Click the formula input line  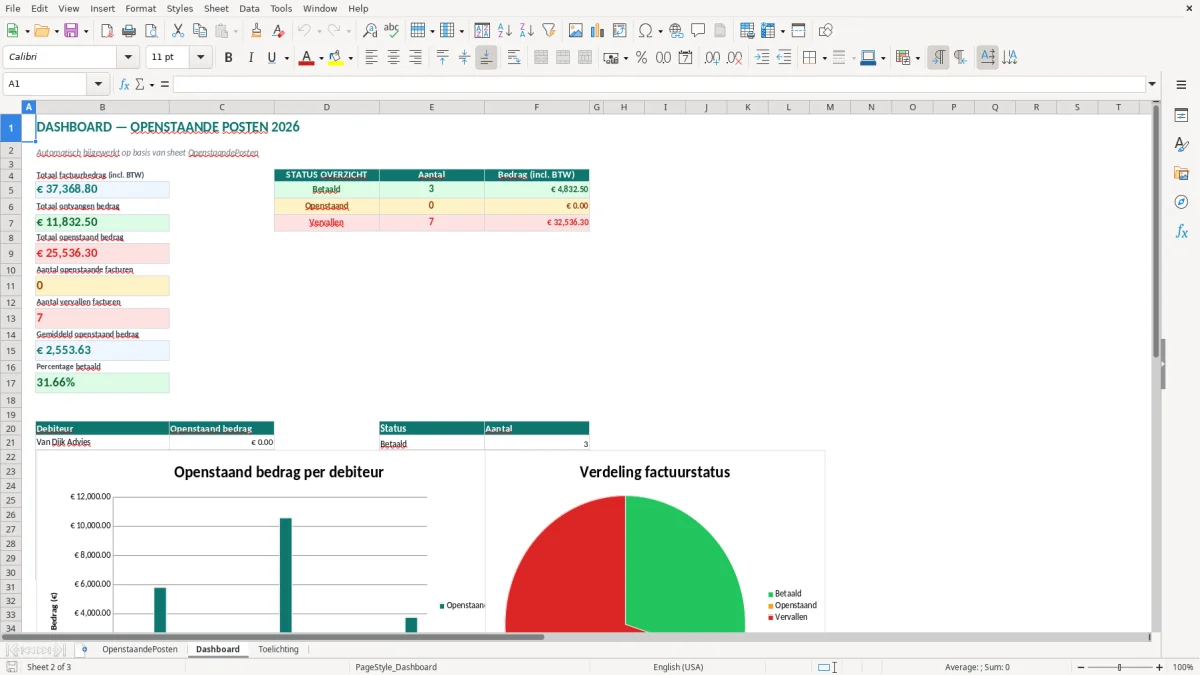pyautogui.click(x=658, y=84)
